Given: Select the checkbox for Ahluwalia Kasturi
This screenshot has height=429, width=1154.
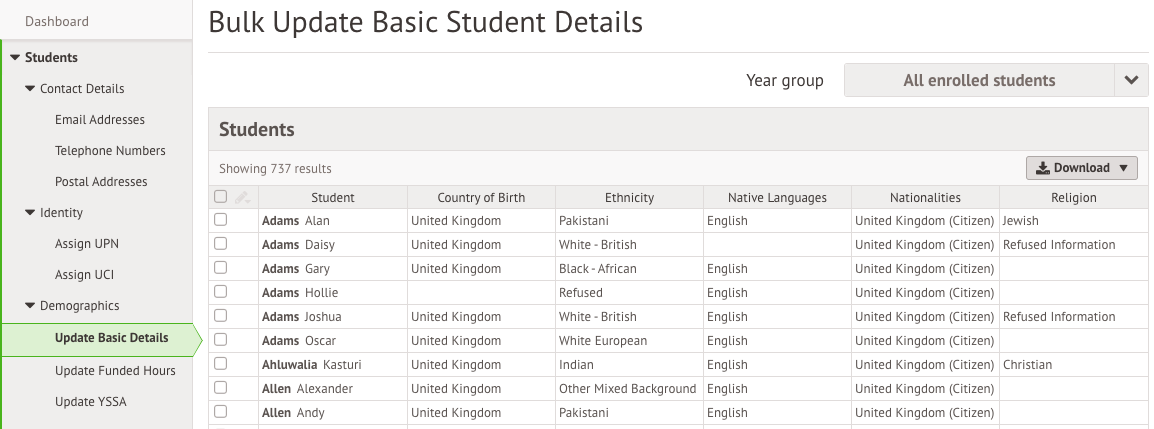Looking at the screenshot, I should (221, 364).
